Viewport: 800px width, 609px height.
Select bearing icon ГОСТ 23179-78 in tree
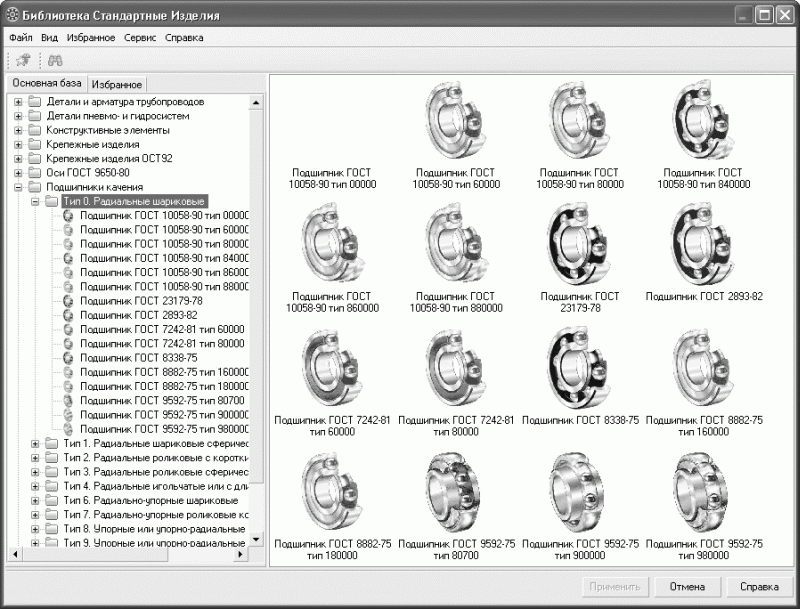click(68, 301)
